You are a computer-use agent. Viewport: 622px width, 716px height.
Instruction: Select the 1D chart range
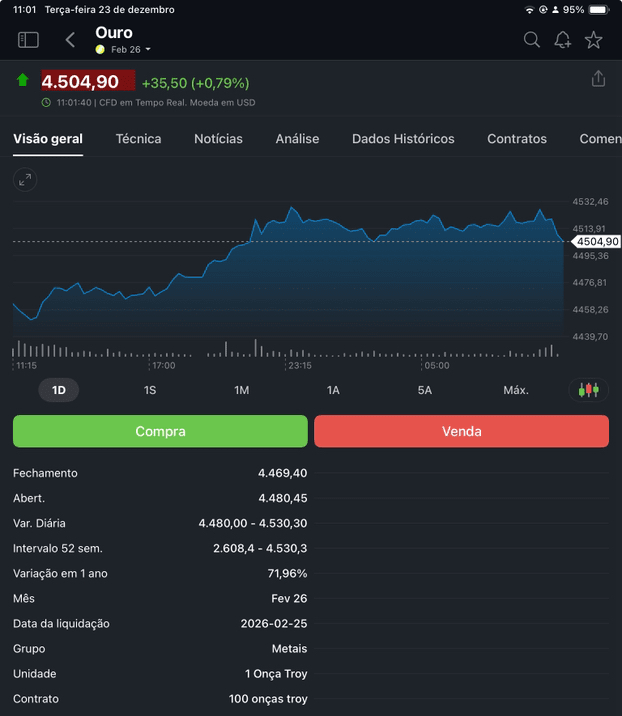coord(58,390)
